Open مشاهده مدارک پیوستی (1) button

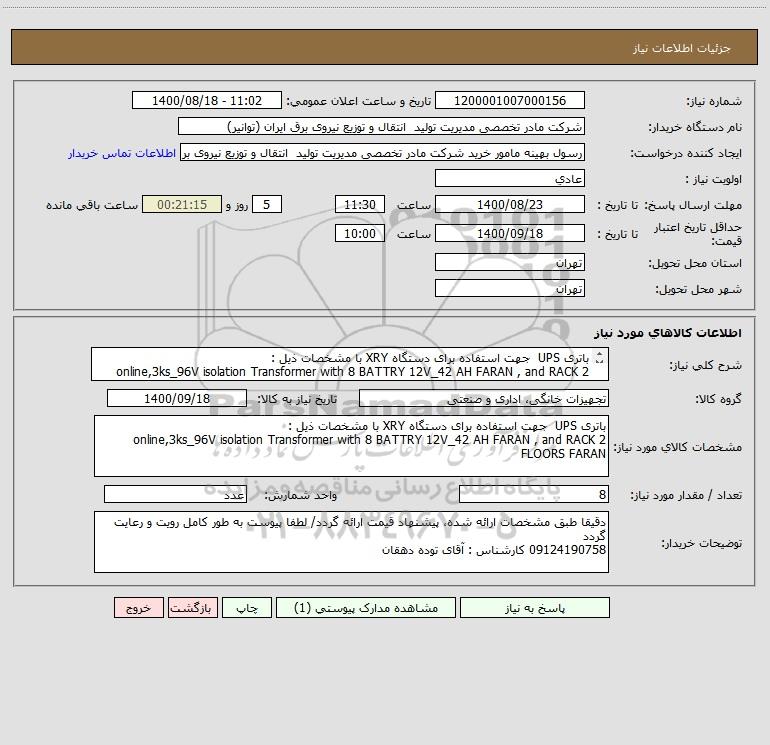[366, 608]
